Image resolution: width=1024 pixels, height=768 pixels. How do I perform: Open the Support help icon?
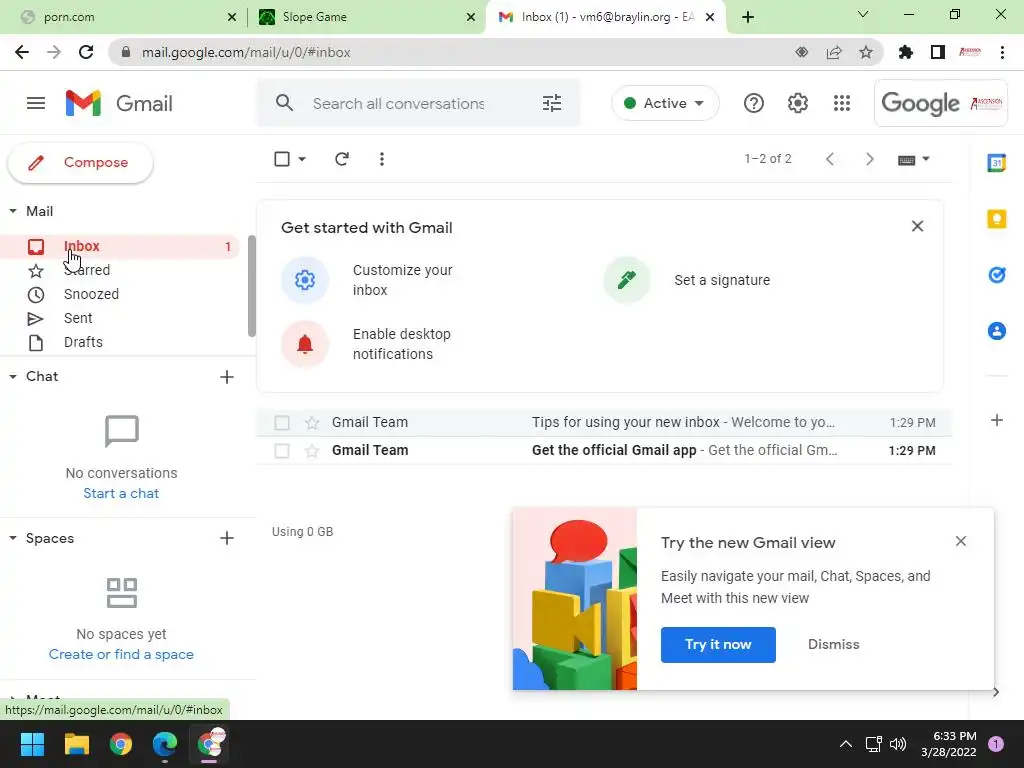tap(754, 103)
